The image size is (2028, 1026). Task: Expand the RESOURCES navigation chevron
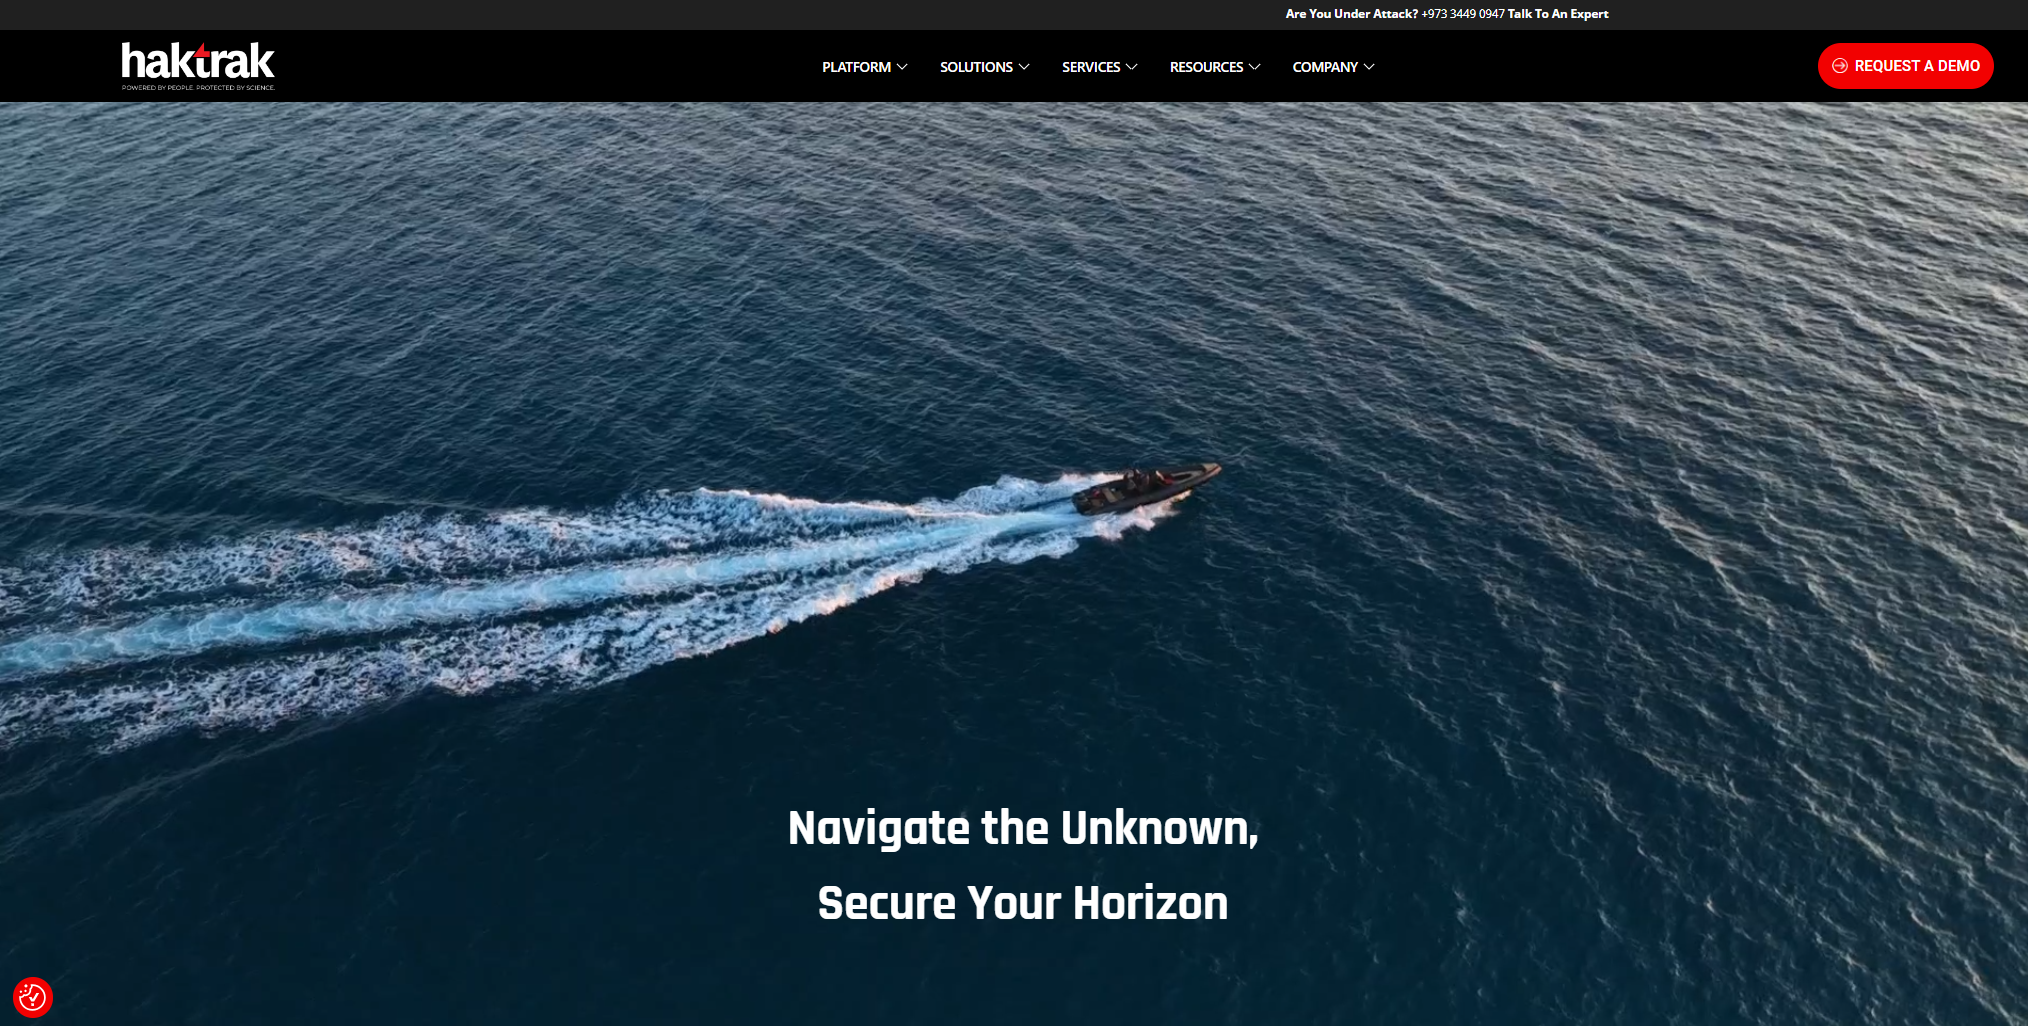(1255, 67)
